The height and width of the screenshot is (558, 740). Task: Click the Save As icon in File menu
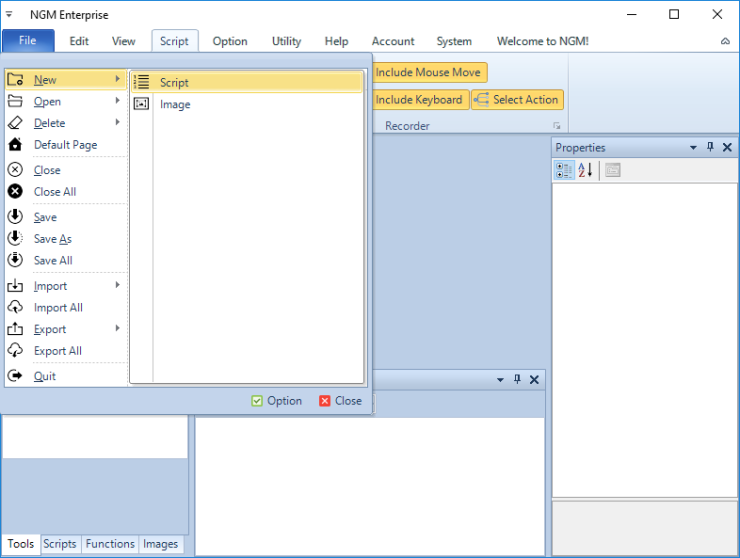coord(15,239)
